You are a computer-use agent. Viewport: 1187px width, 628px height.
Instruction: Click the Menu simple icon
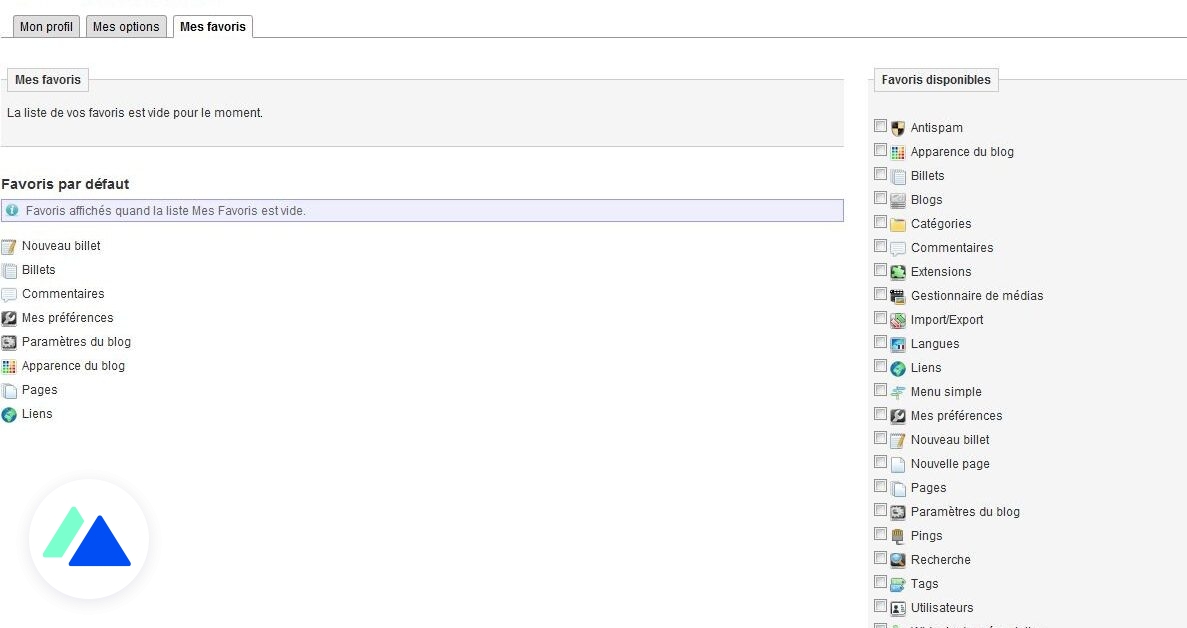coord(898,391)
